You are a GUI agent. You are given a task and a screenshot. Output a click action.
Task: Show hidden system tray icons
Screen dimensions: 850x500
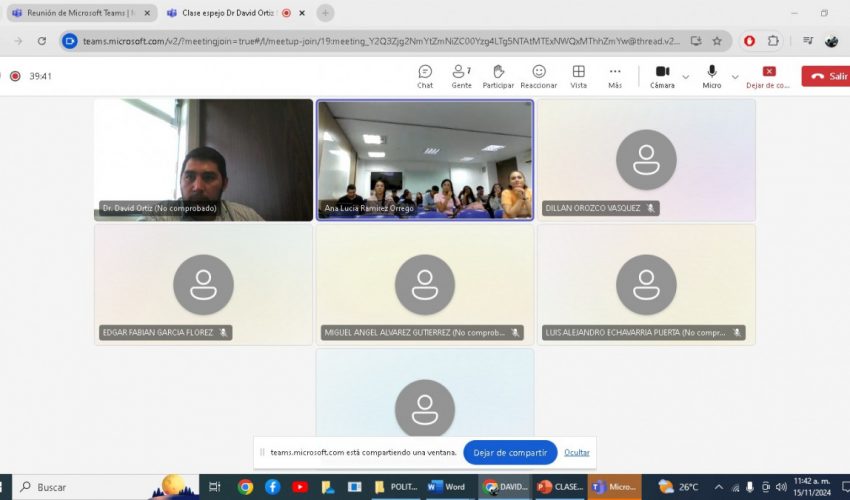(x=718, y=487)
